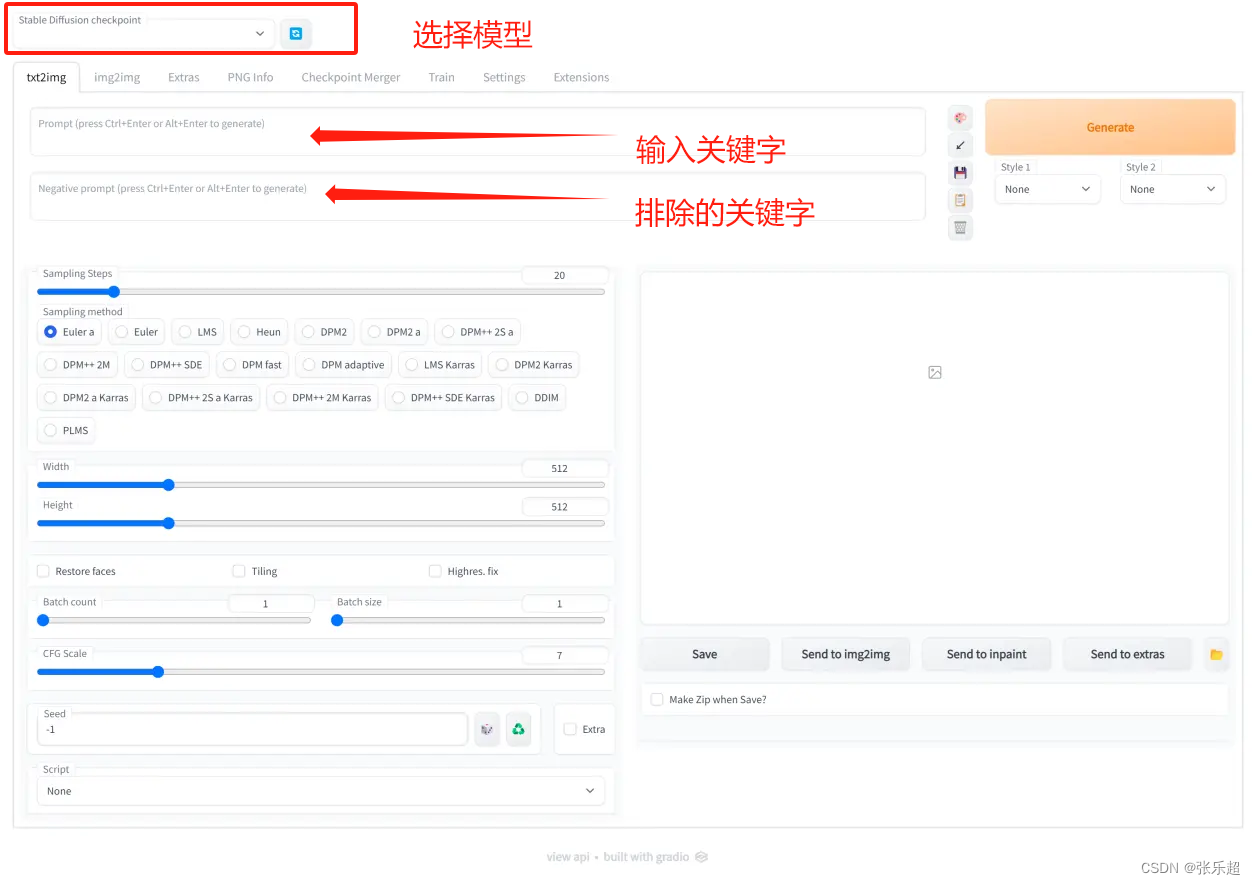Click the Seed input field

click(x=252, y=729)
